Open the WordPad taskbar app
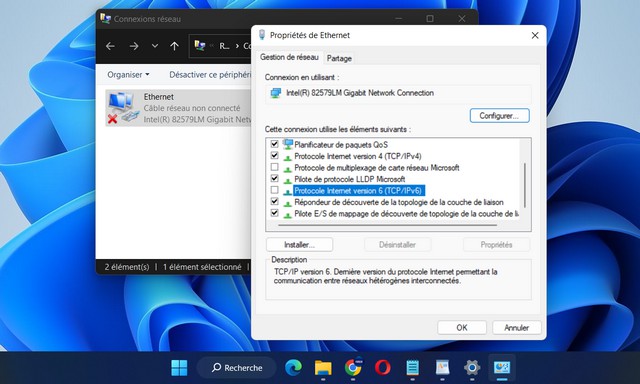The height and width of the screenshot is (384, 640). [442, 368]
